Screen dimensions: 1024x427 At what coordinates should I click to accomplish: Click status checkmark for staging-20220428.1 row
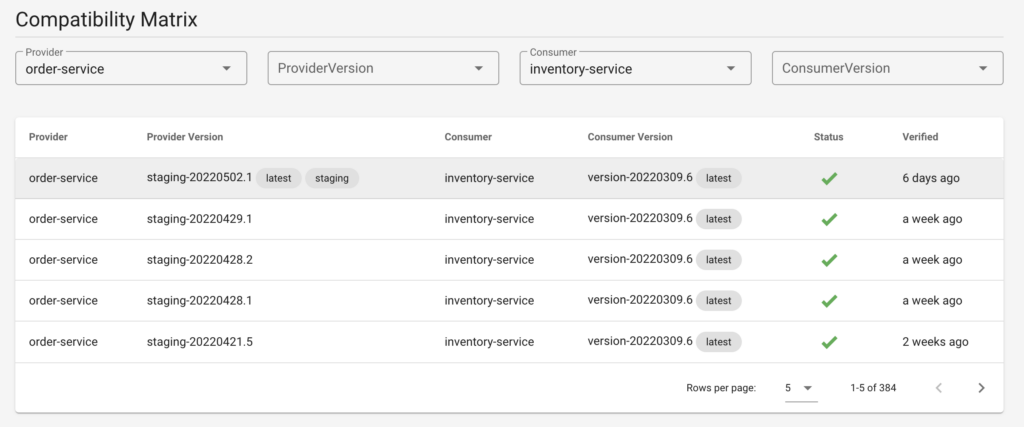point(829,301)
